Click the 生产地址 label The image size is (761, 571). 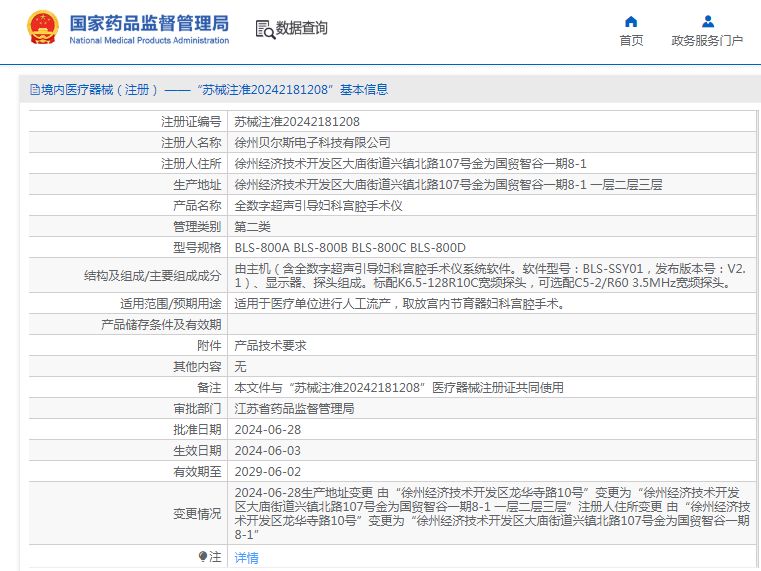197,185
